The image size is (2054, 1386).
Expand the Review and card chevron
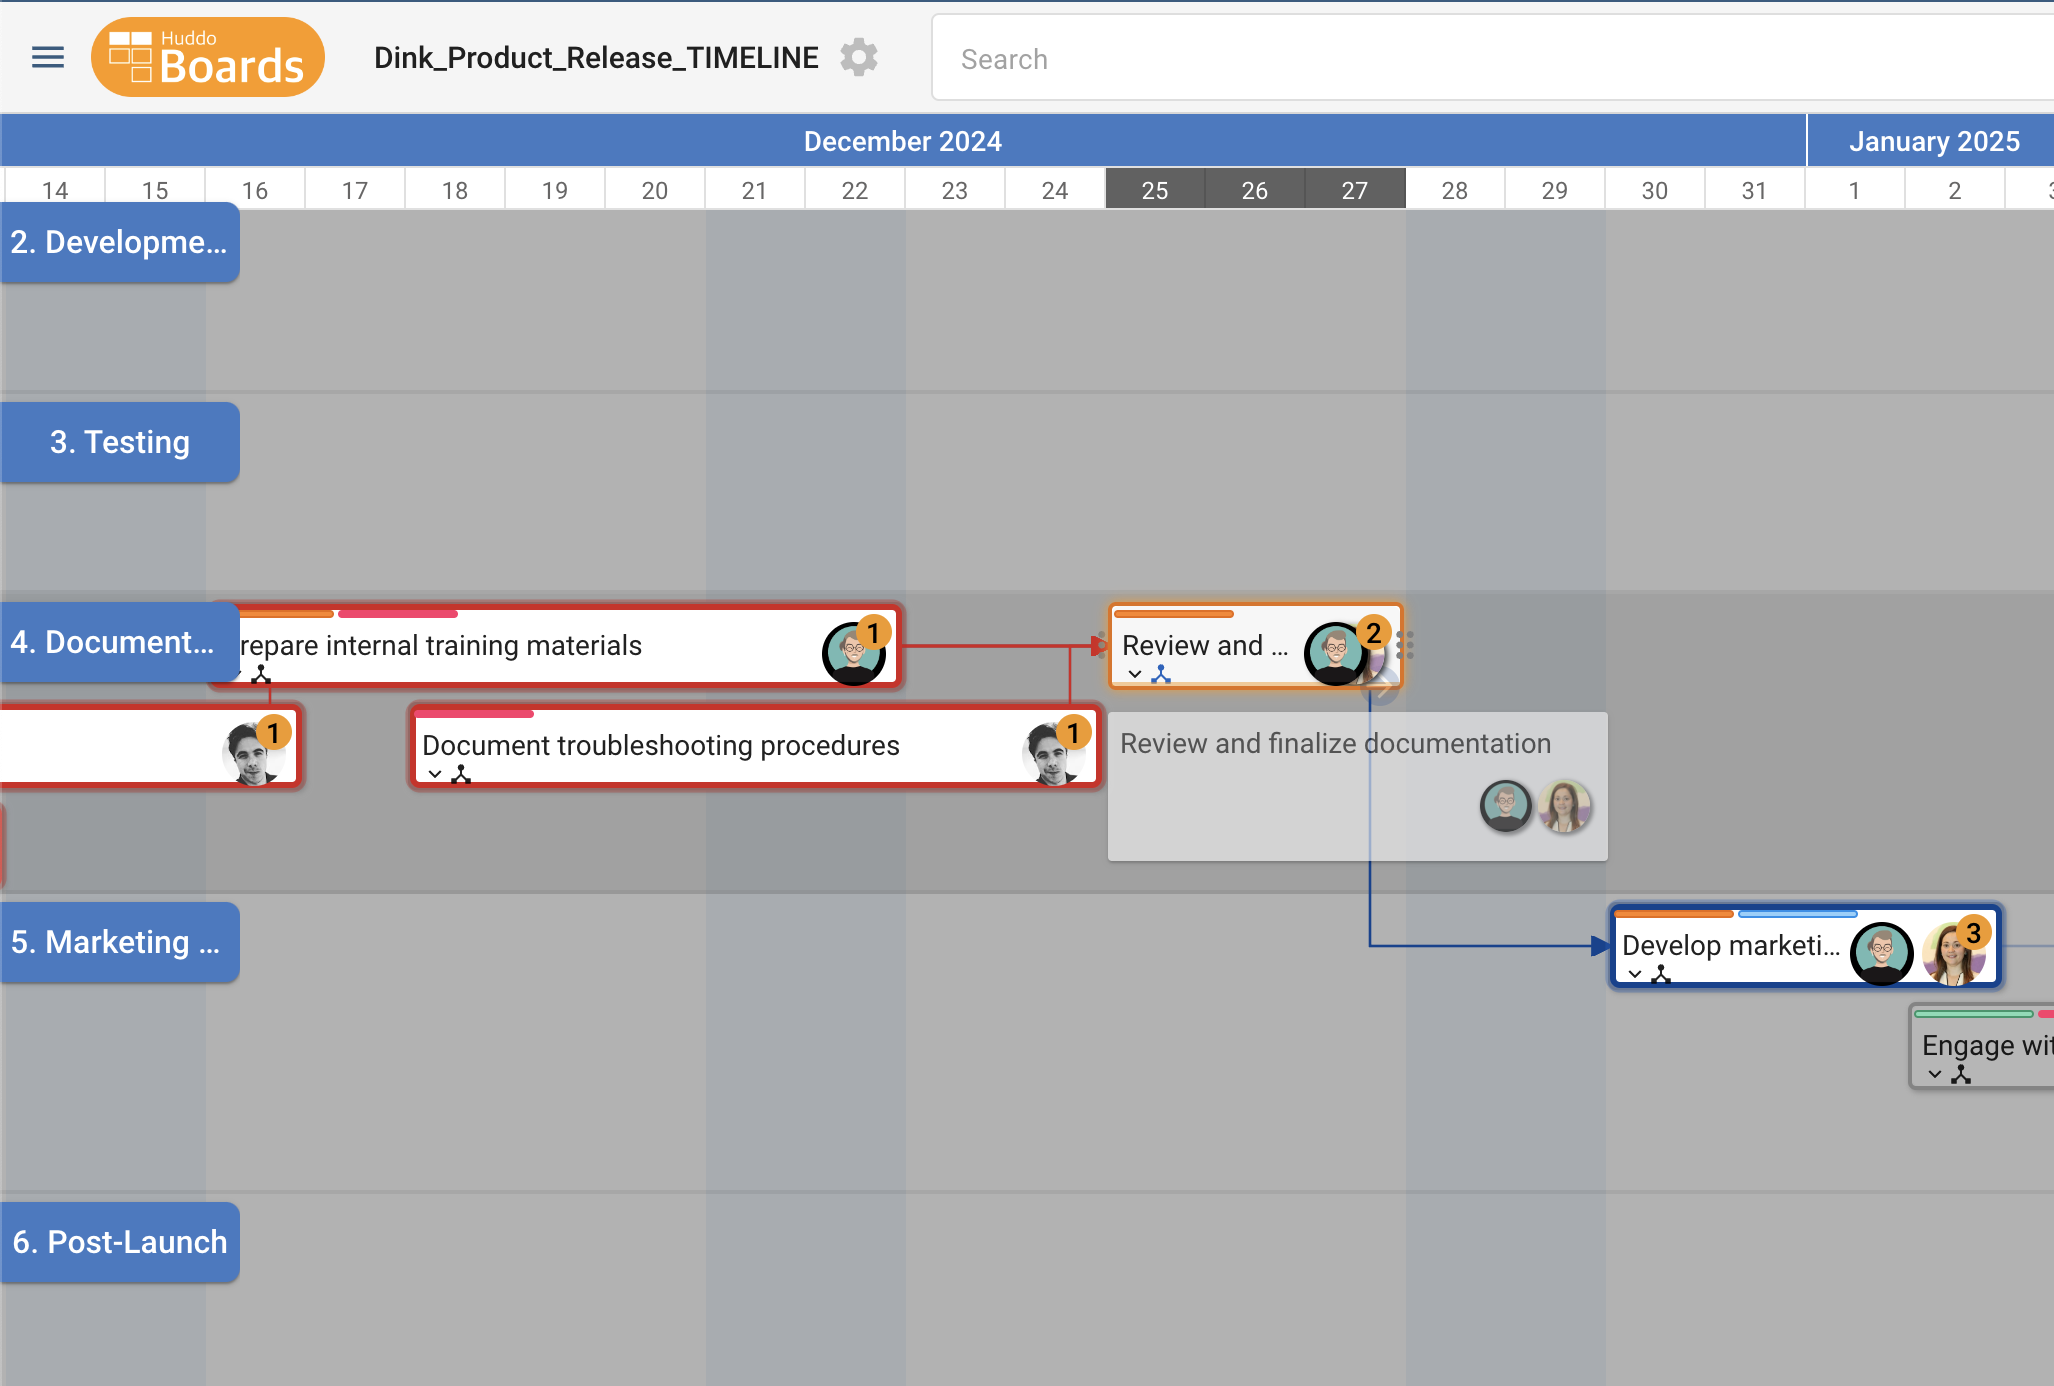[x=1135, y=674]
